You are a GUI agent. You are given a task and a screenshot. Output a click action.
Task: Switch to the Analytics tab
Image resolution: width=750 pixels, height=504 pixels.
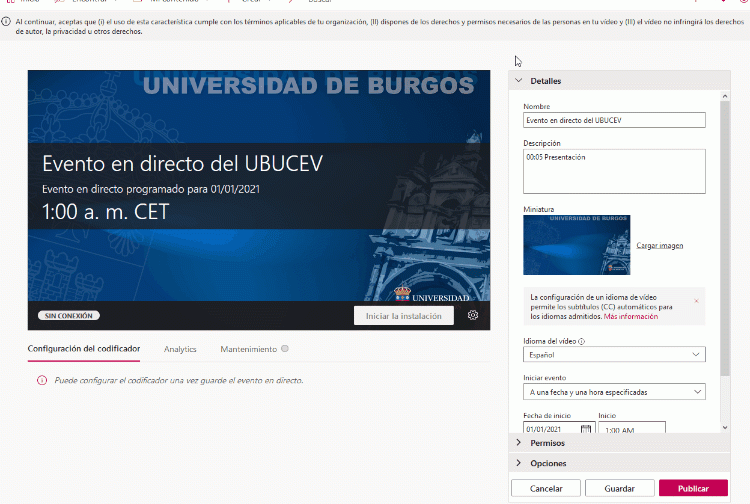tap(180, 349)
